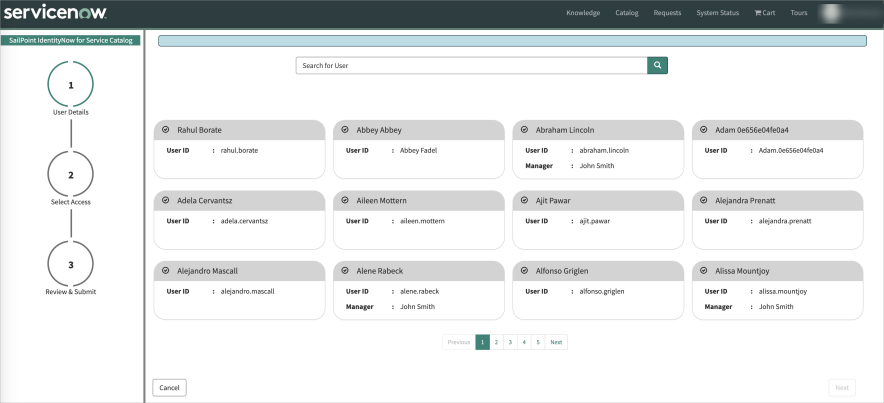This screenshot has height=403, width=884.
Task: Go to pagination page 5
Action: coord(538,342)
